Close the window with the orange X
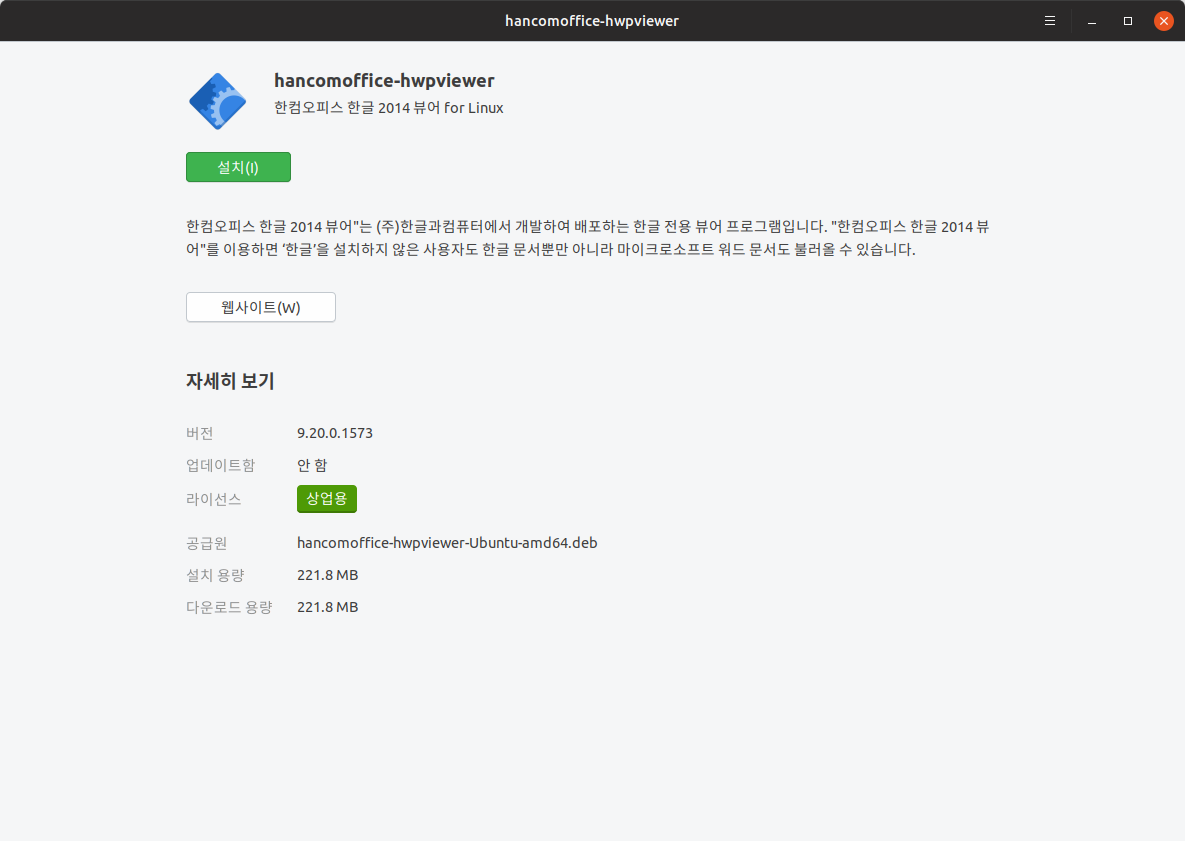Image resolution: width=1185 pixels, height=841 pixels. pos(1164,21)
